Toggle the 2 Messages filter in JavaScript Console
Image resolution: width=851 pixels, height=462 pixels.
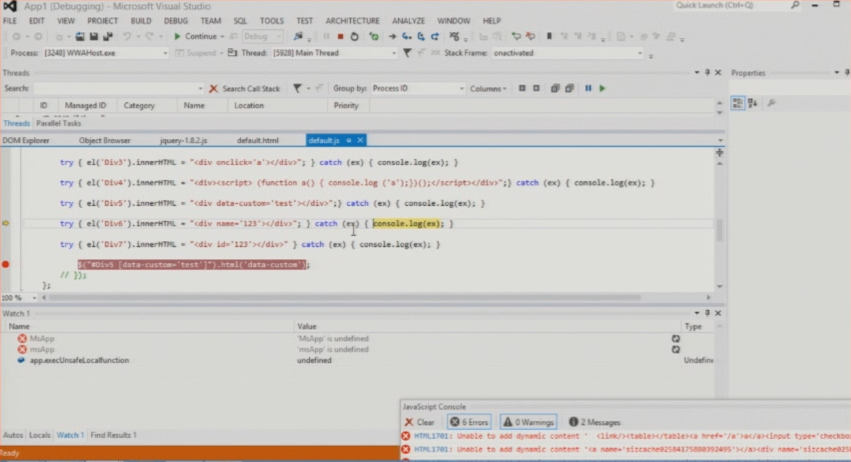point(594,422)
